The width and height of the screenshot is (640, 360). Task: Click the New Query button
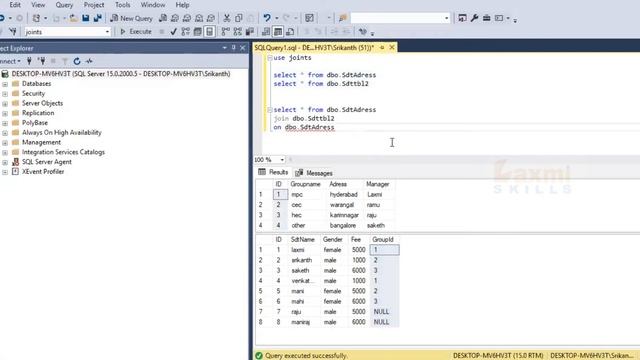coord(131,18)
